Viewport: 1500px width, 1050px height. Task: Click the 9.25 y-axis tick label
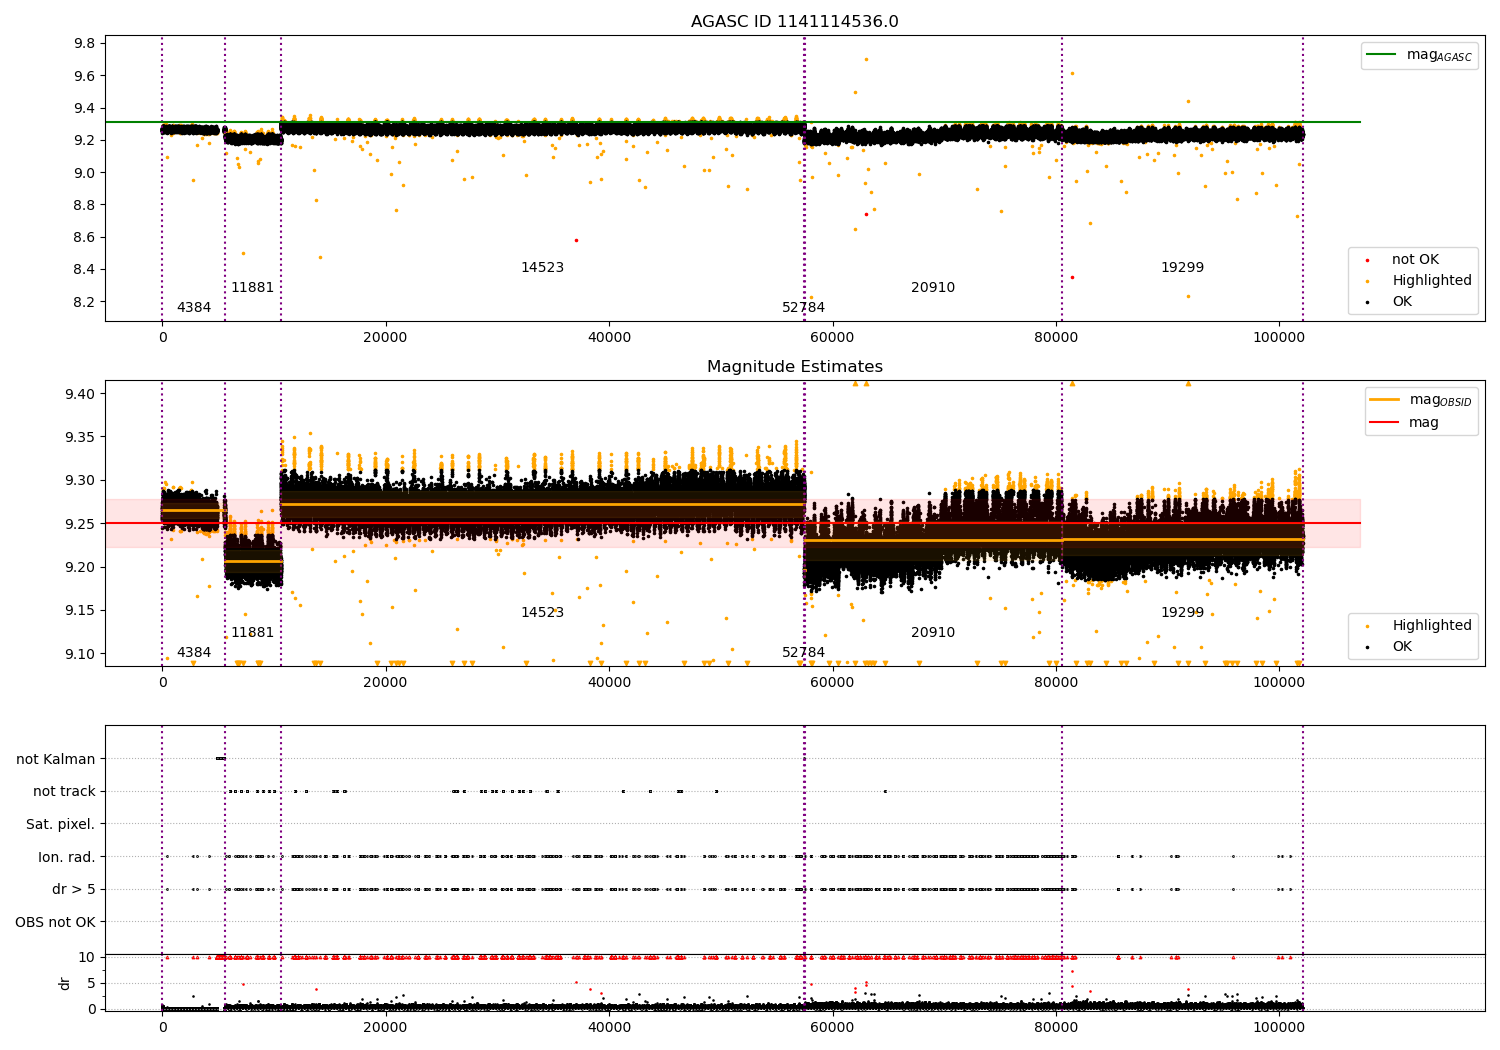[x=81, y=524]
